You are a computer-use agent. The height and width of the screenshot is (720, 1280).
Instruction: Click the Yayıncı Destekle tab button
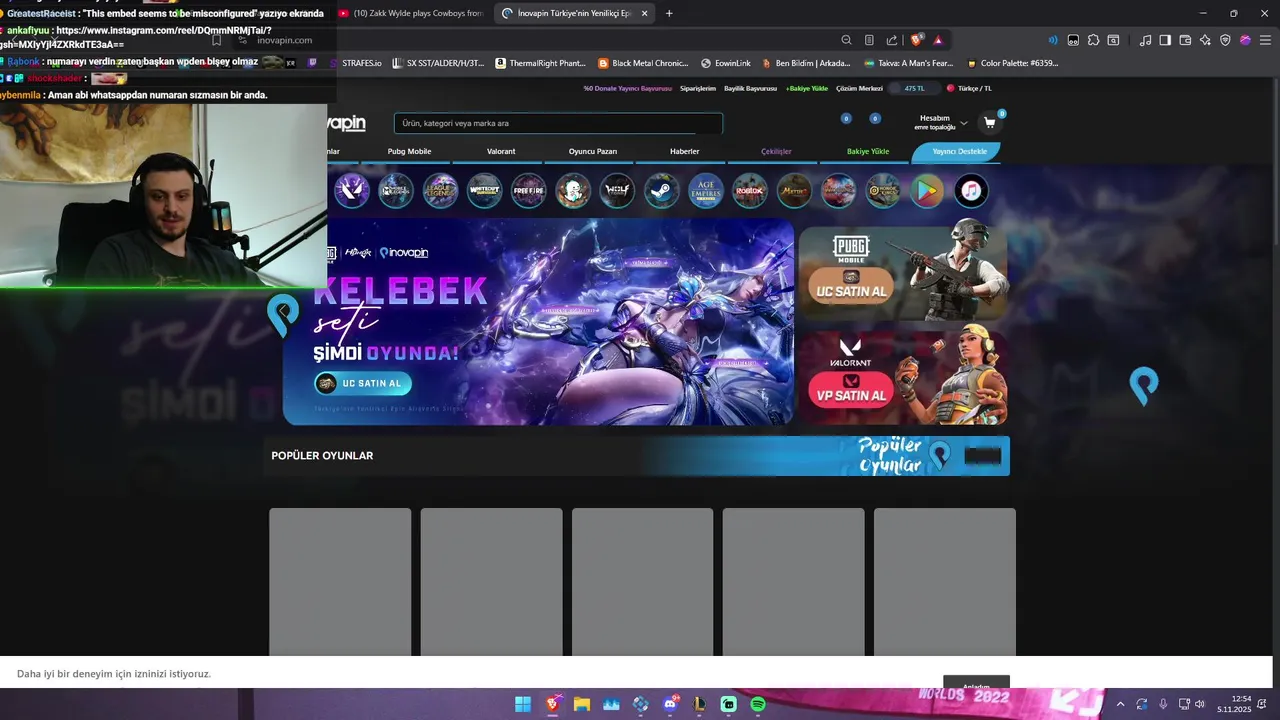957,152
